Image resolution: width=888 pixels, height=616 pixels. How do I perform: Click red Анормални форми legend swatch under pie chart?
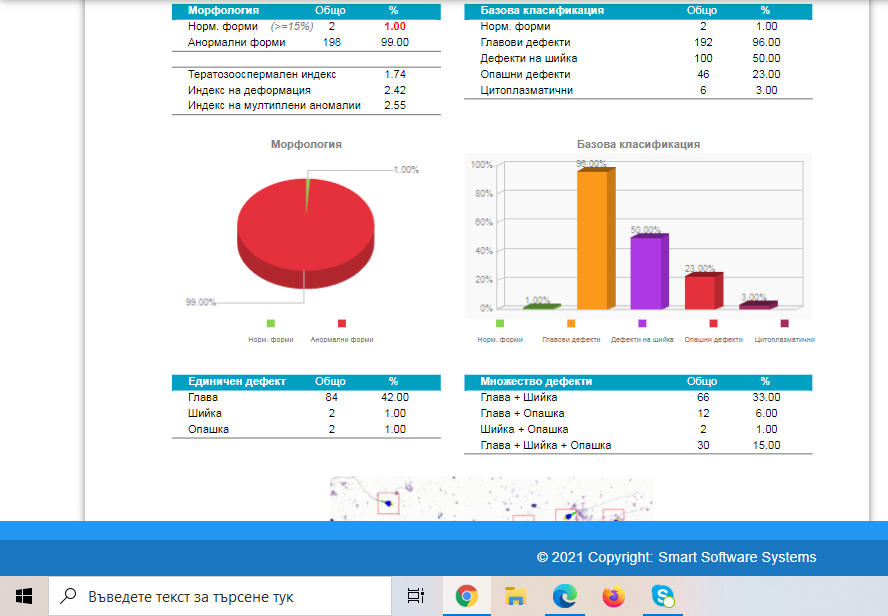pyautogui.click(x=341, y=323)
